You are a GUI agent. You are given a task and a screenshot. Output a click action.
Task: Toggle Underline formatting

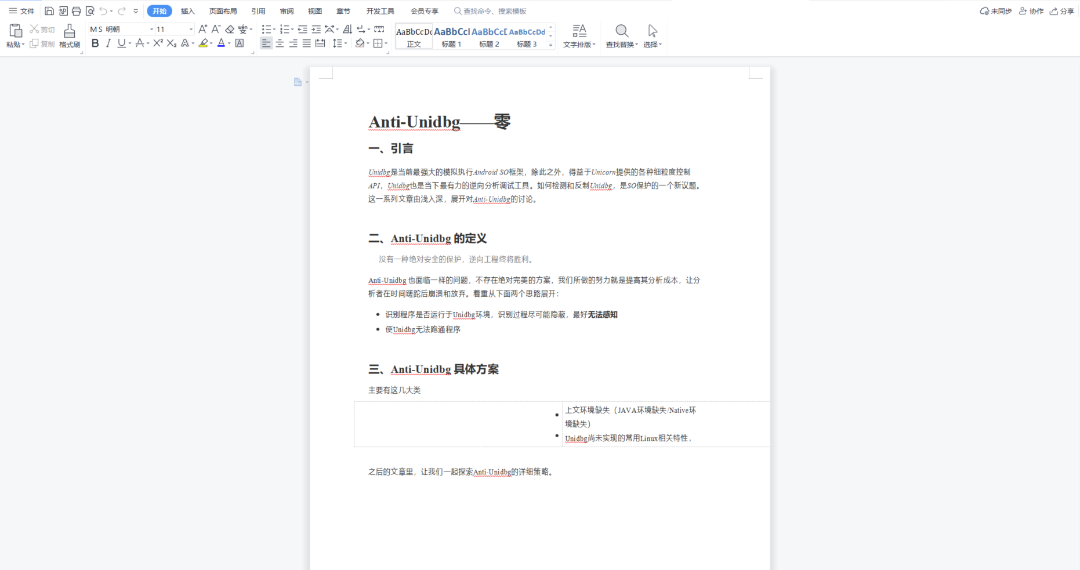click(x=121, y=43)
